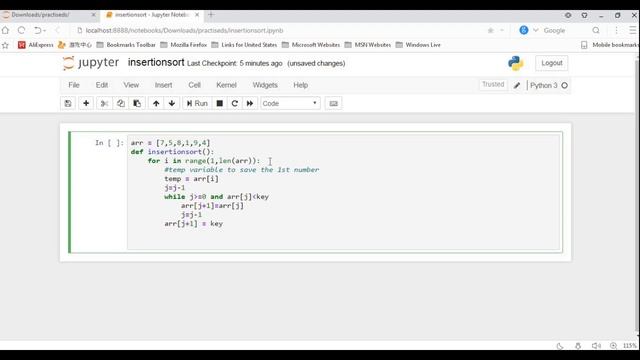Cut selected cells with the scissors icon
Image resolution: width=640 pixels, height=360 pixels.
tap(104, 104)
